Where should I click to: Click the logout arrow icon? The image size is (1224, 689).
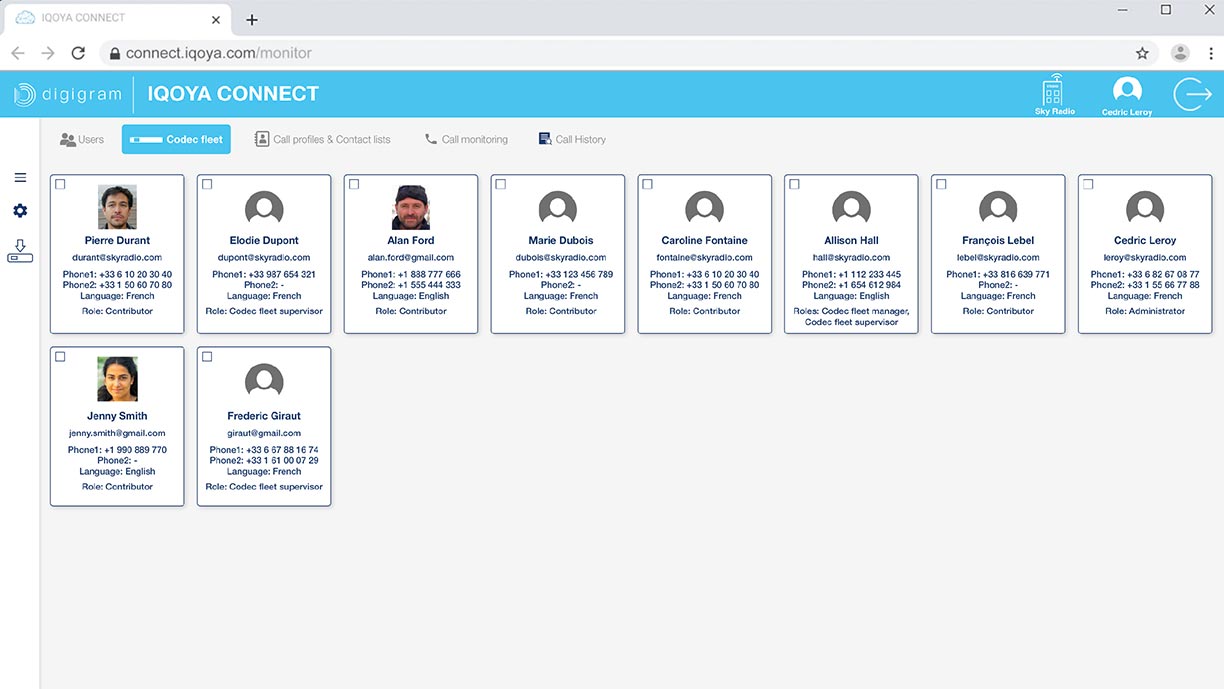[1192, 94]
